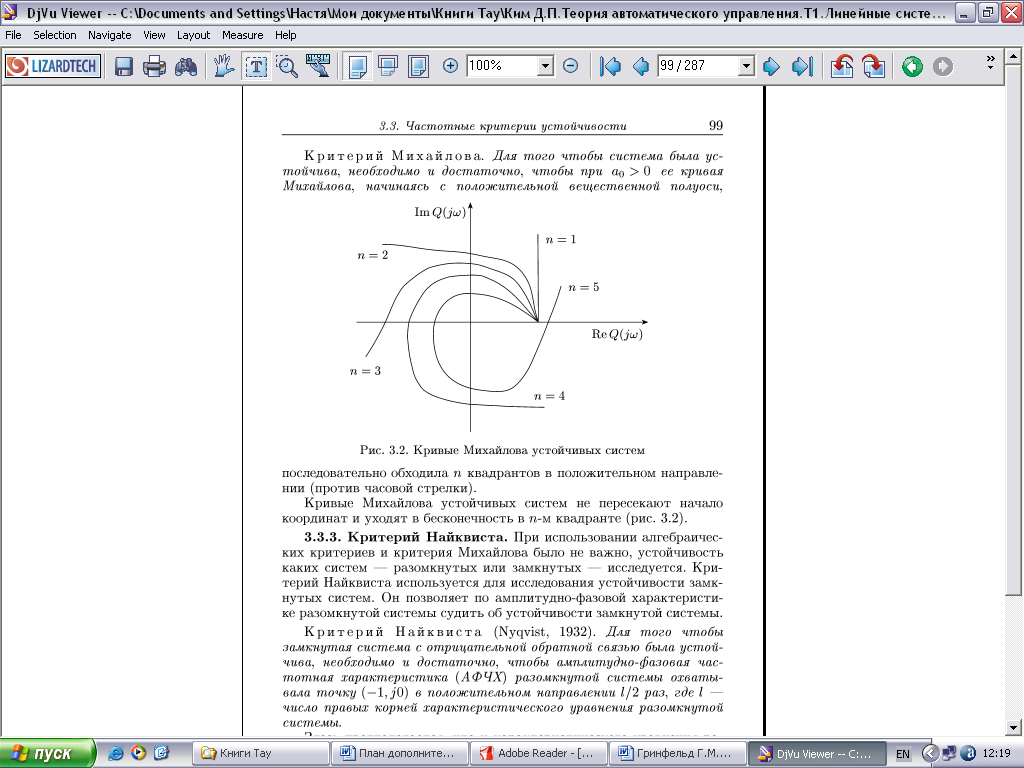
Task: Switch to single page layout
Action: pos(357,66)
